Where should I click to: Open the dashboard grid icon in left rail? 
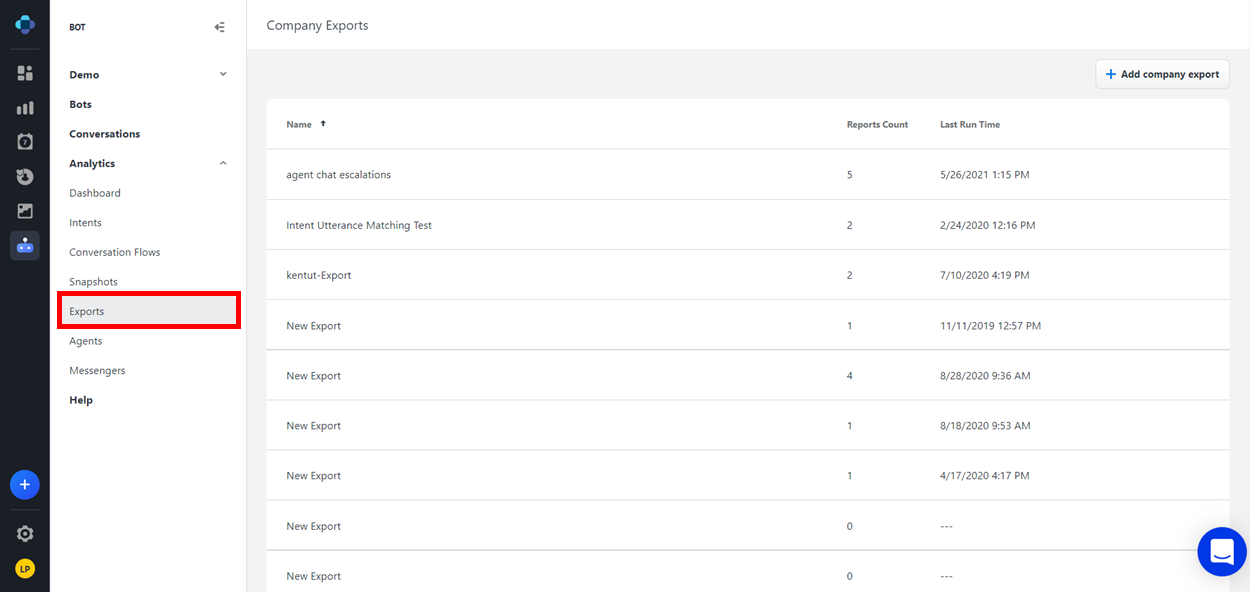[x=25, y=73]
